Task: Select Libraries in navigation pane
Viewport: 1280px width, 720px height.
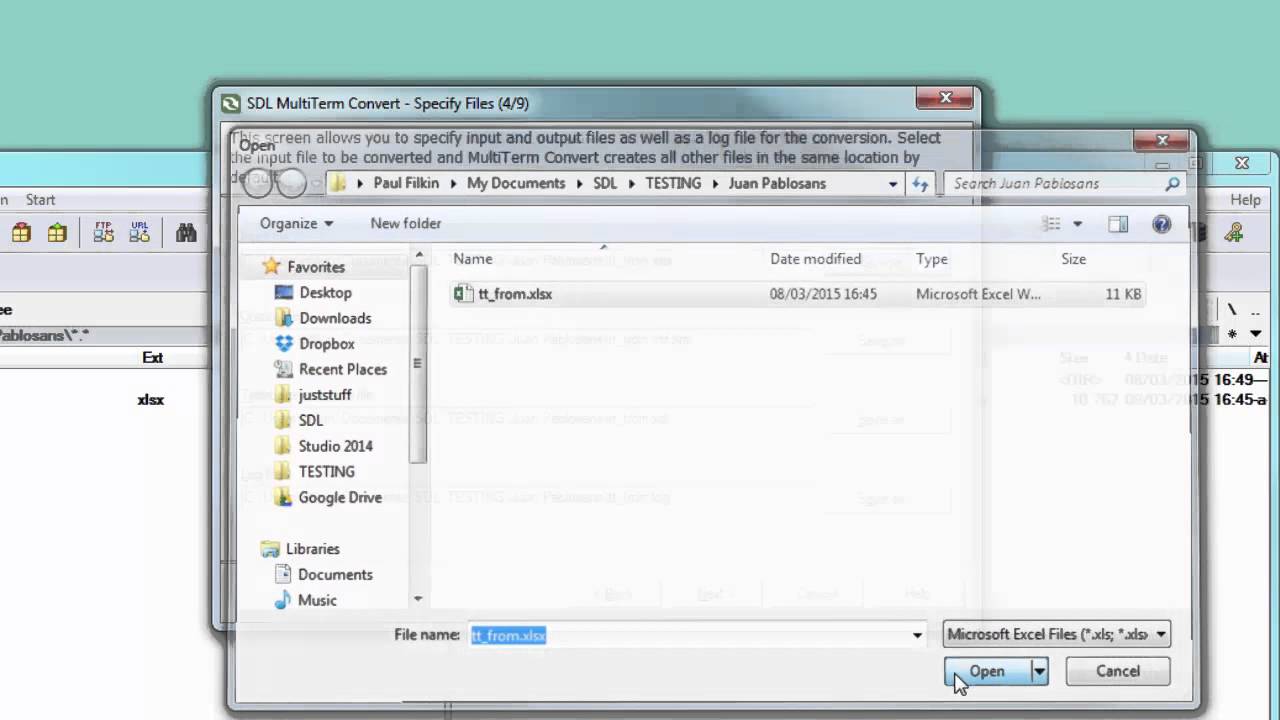Action: (x=312, y=549)
